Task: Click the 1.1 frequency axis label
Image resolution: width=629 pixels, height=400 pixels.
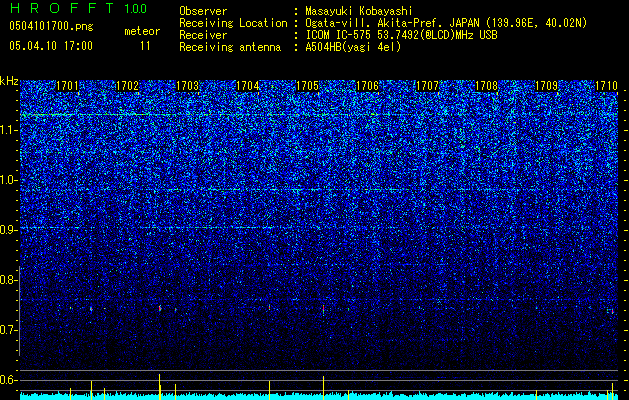Action: point(9,130)
